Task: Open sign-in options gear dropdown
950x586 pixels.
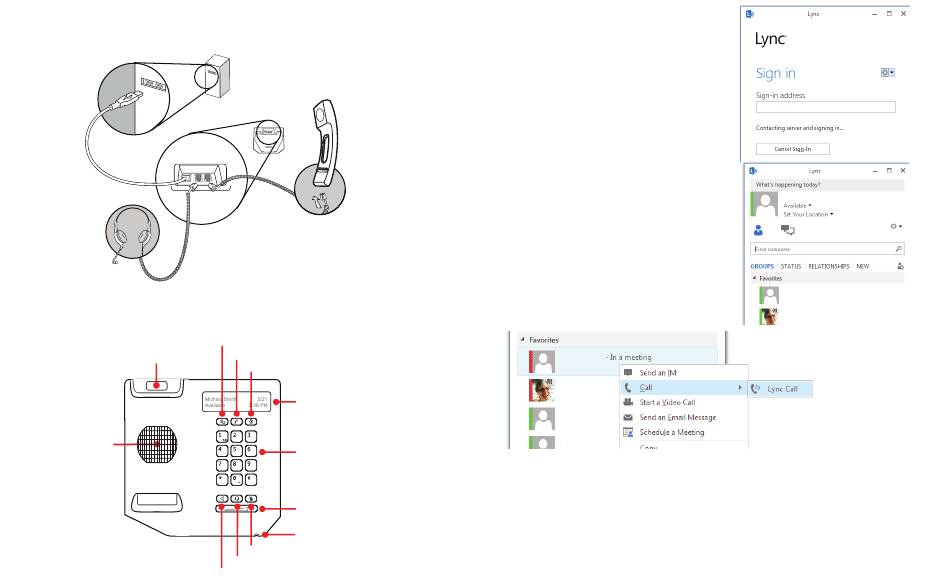Action: click(x=888, y=73)
